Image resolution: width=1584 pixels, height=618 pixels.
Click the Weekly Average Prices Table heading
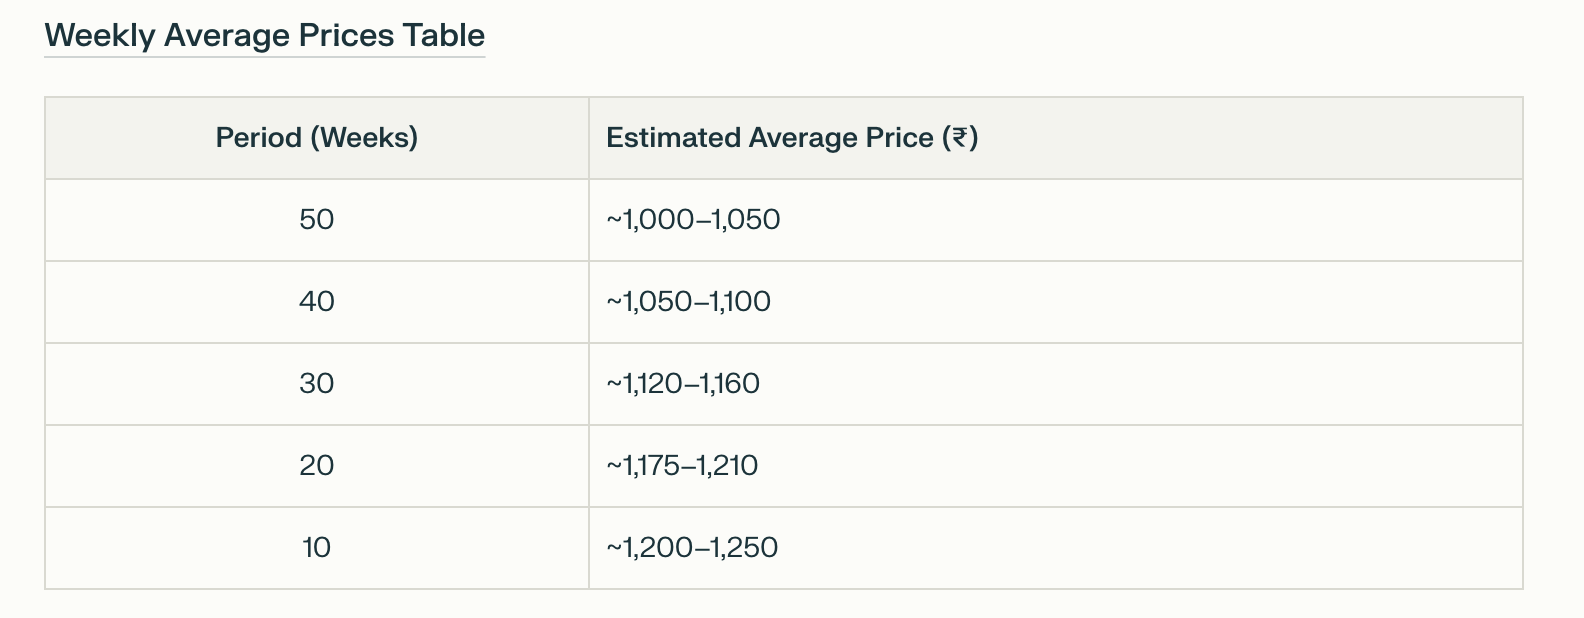tap(264, 36)
